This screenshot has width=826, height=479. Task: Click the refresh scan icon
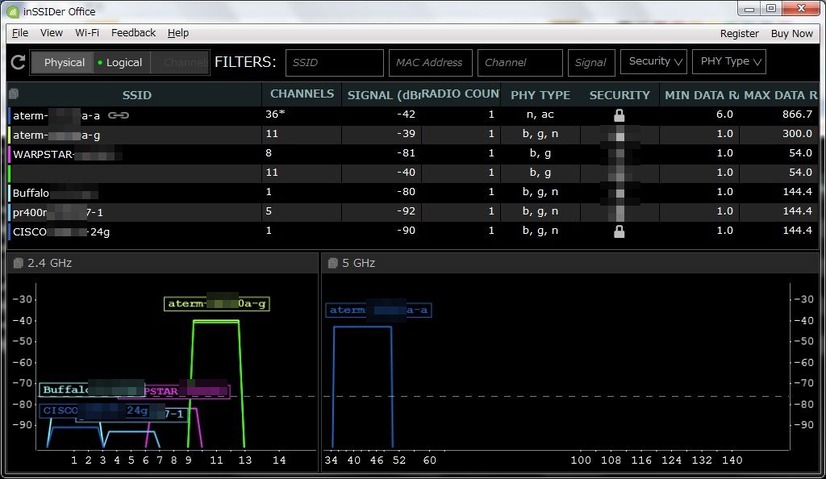point(18,62)
